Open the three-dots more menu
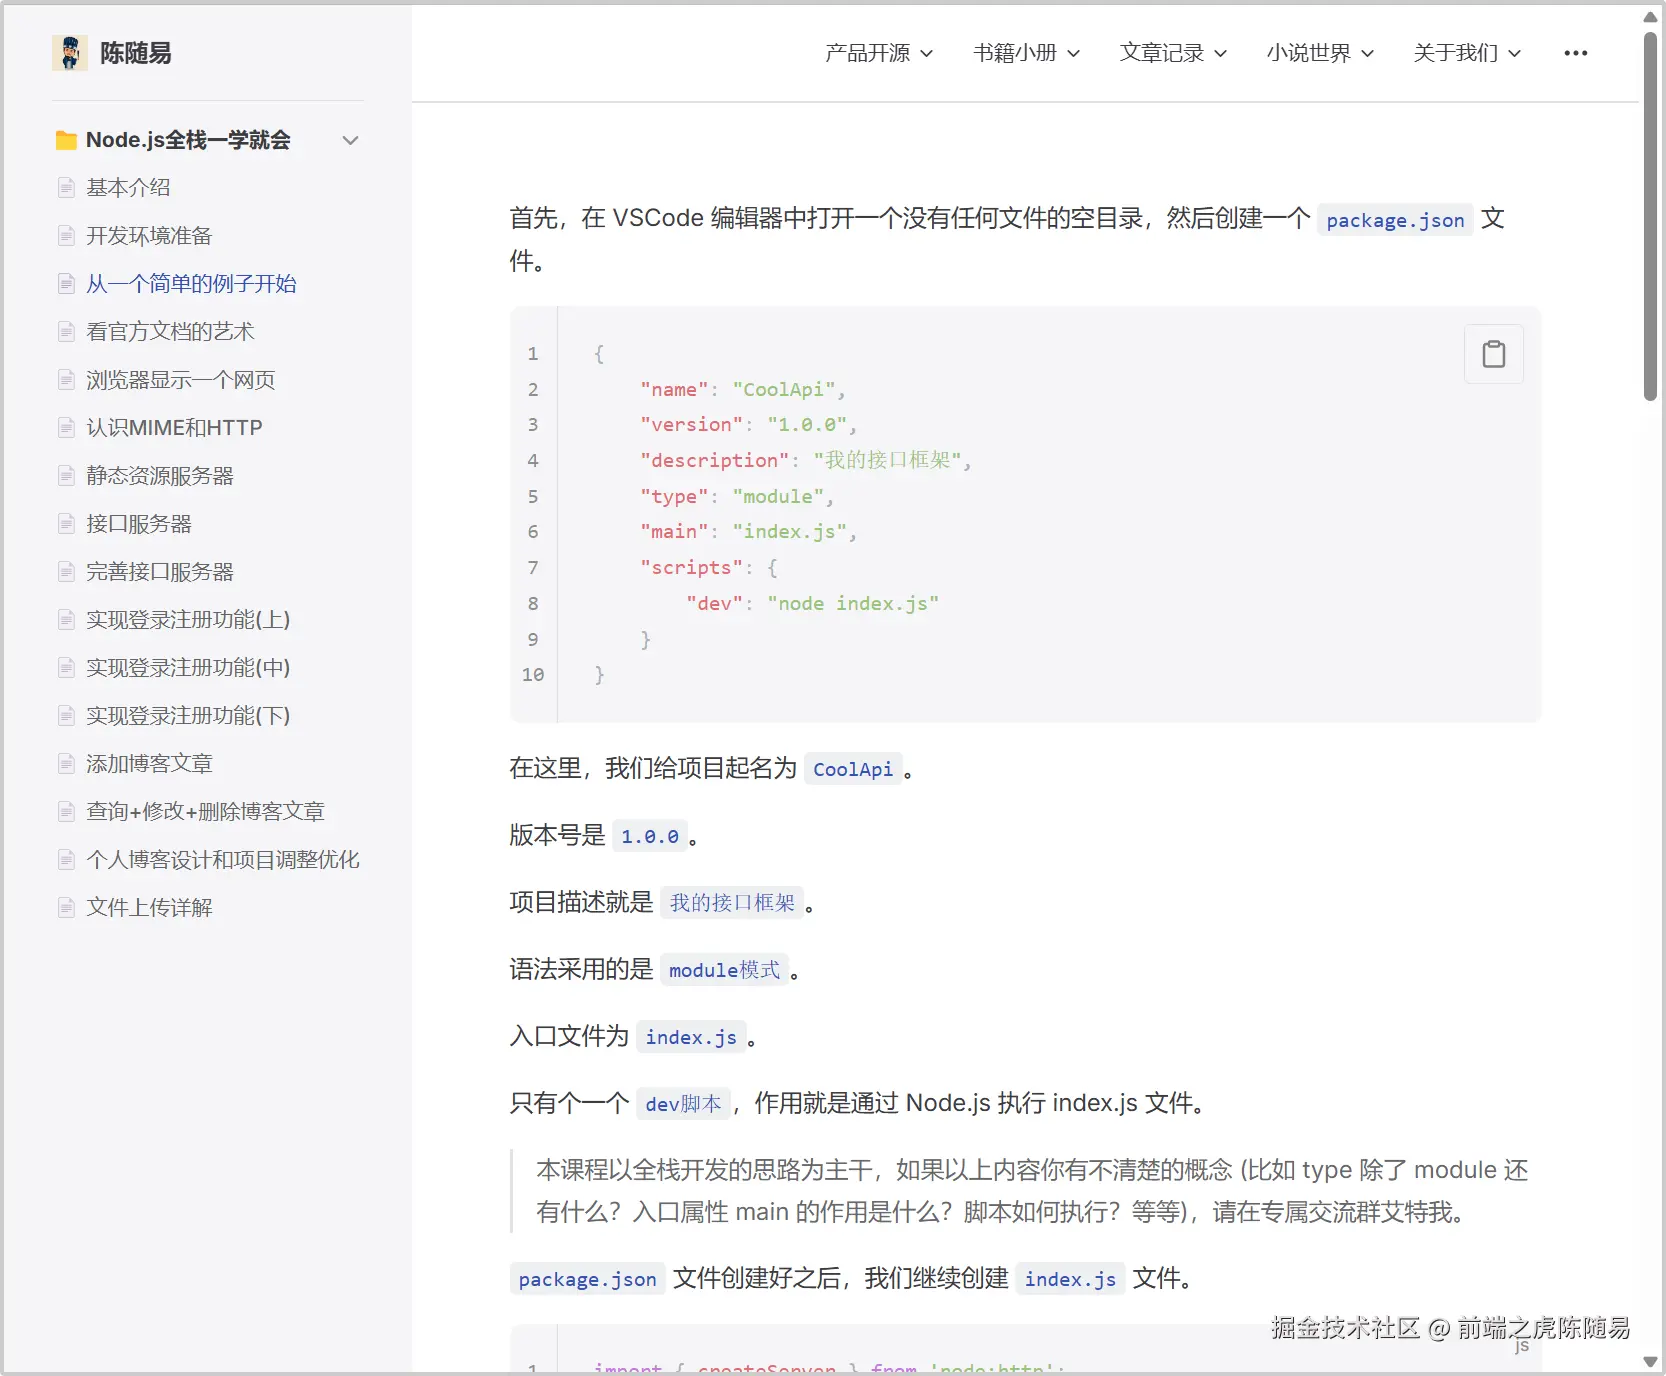This screenshot has width=1666, height=1376. coord(1575,53)
